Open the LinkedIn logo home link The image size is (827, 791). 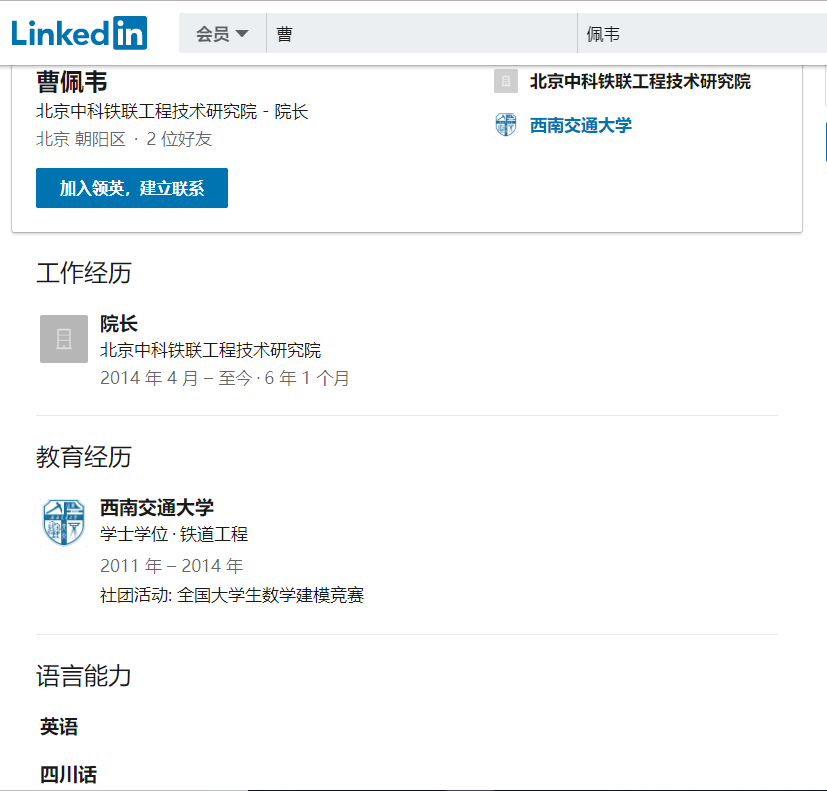(x=79, y=33)
